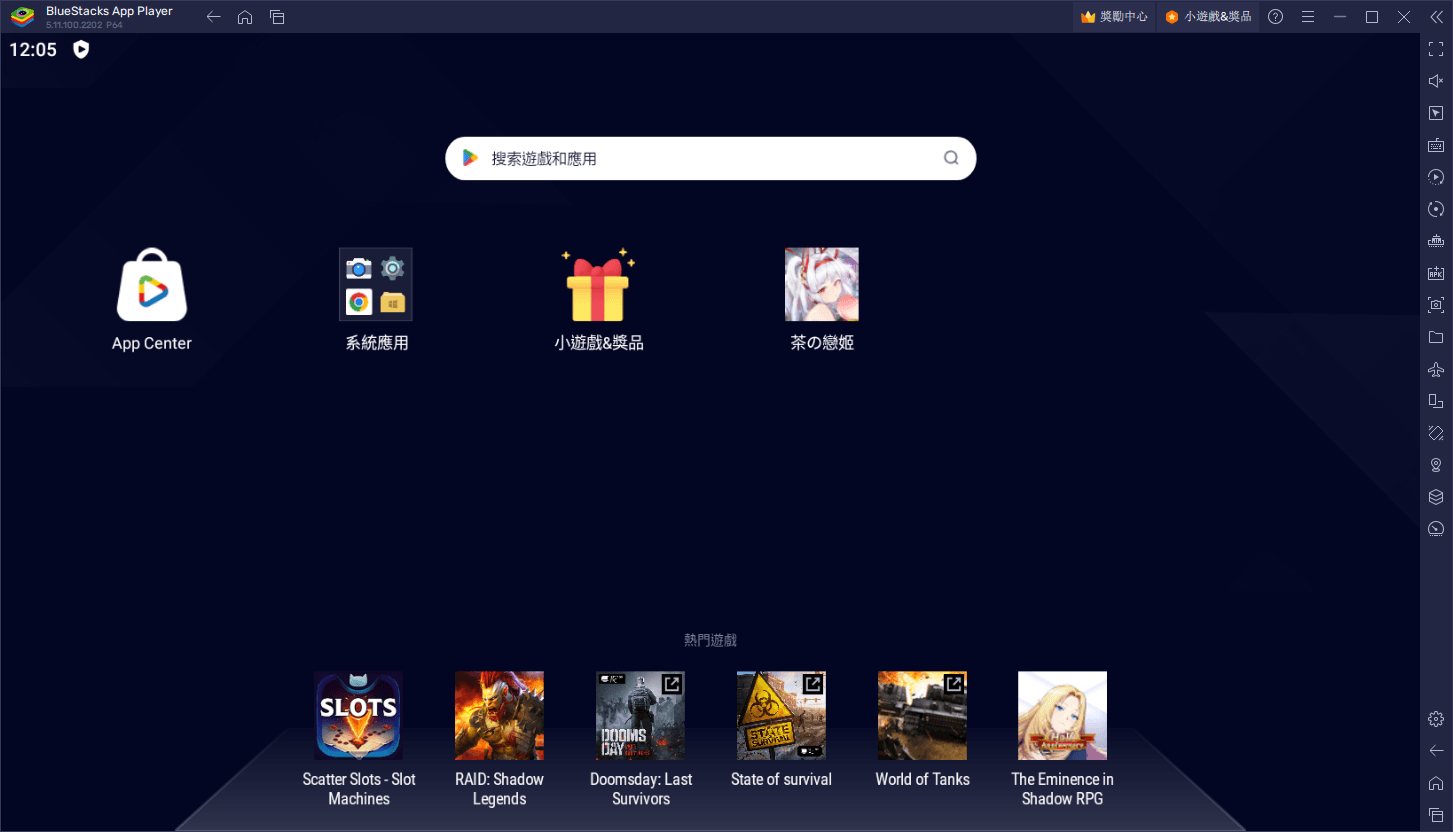Click the back arrow at sidebar bottom

1436,751
